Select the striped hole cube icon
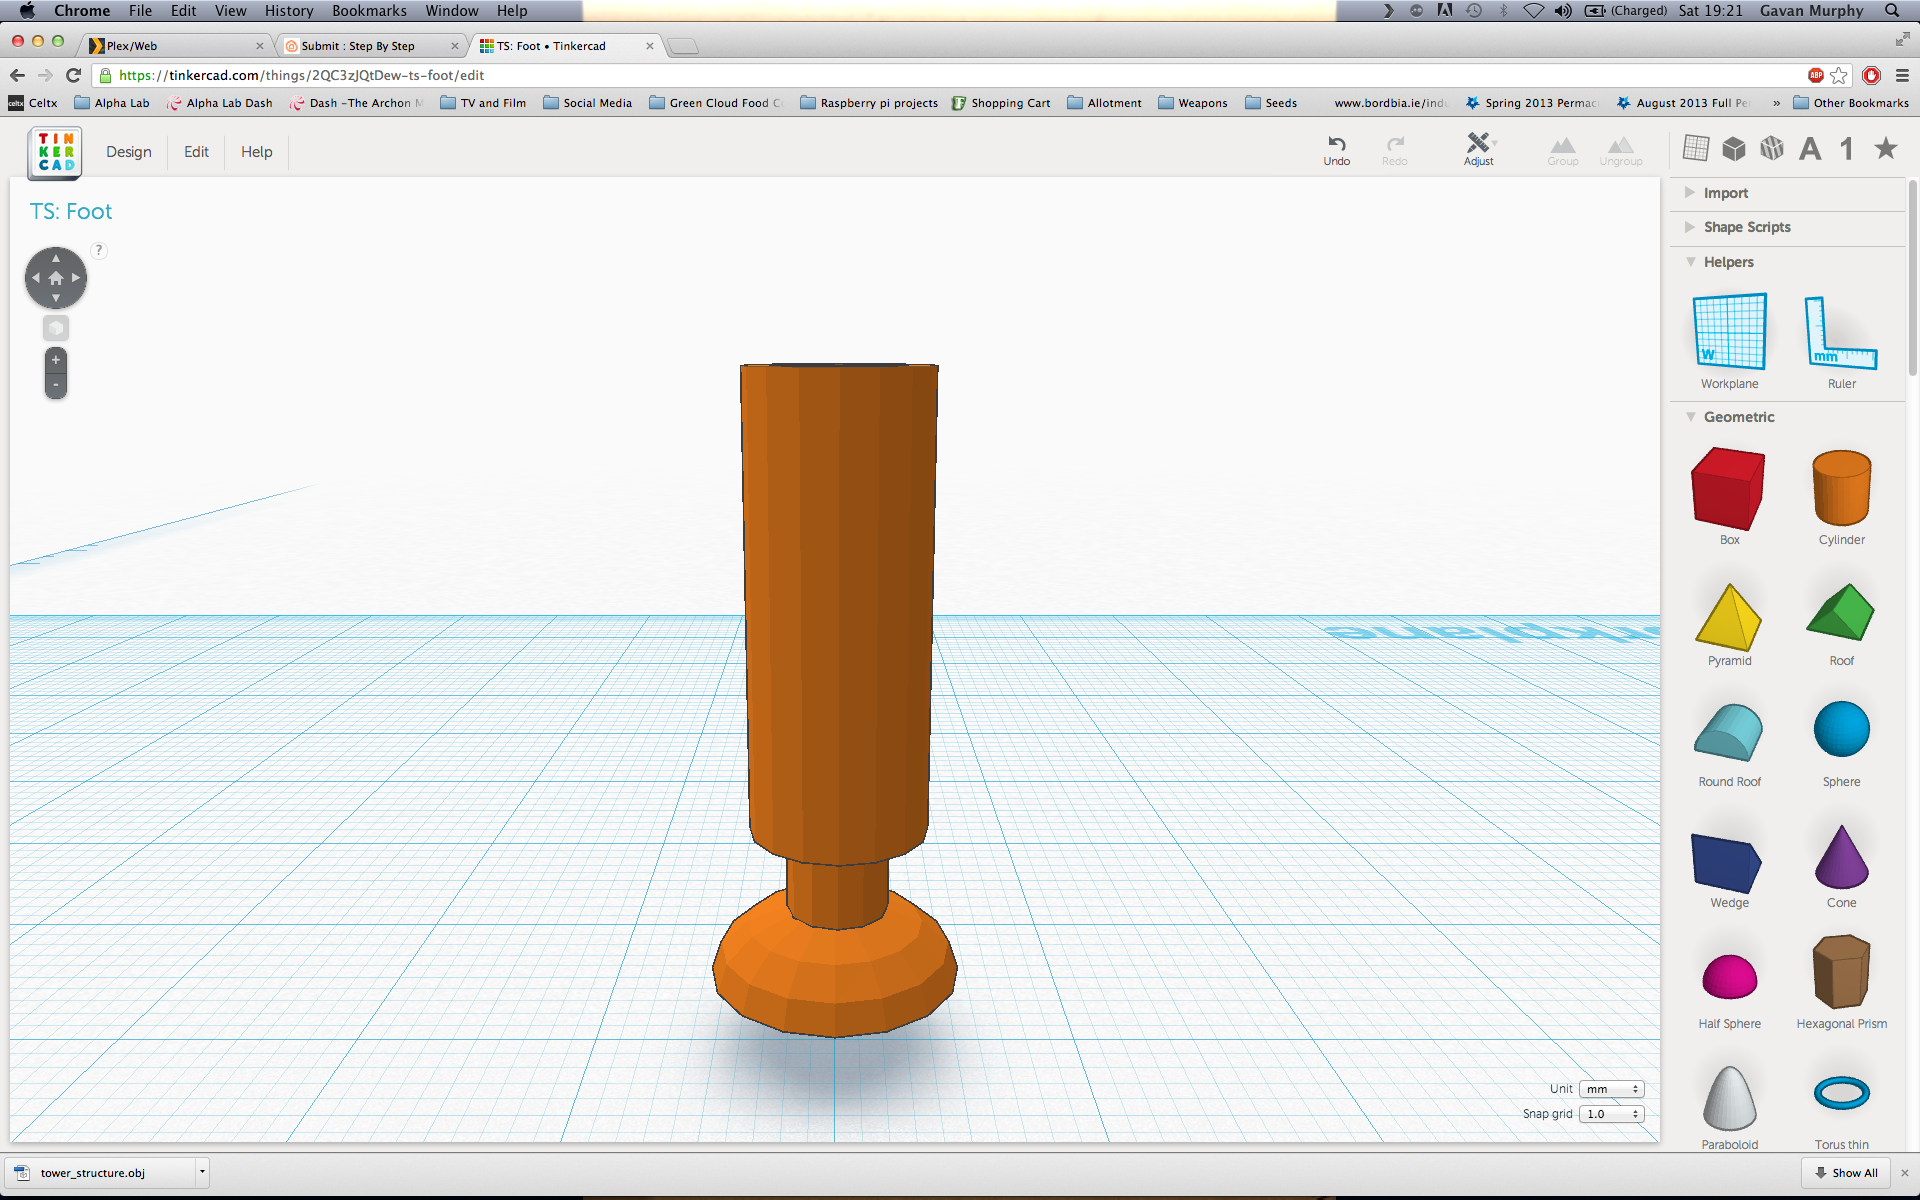Image resolution: width=1920 pixels, height=1200 pixels. 1772,148
